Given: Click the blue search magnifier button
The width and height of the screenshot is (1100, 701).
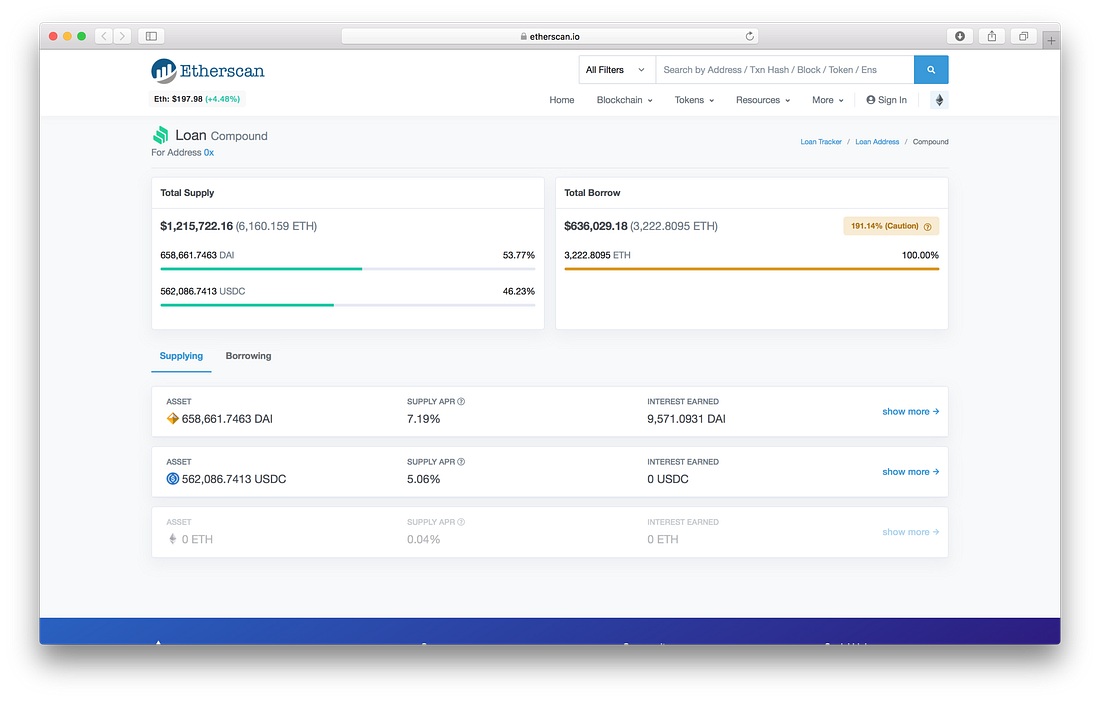Looking at the screenshot, I should (x=931, y=69).
